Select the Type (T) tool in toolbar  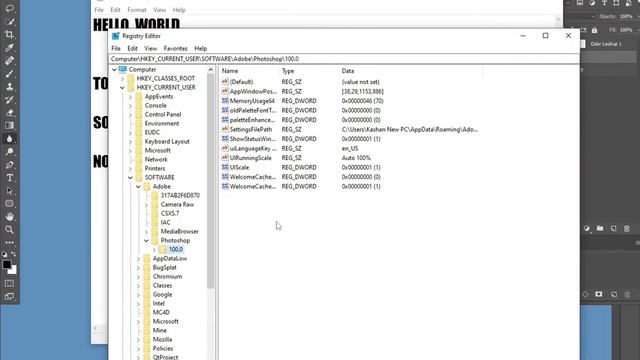click(x=9, y=178)
